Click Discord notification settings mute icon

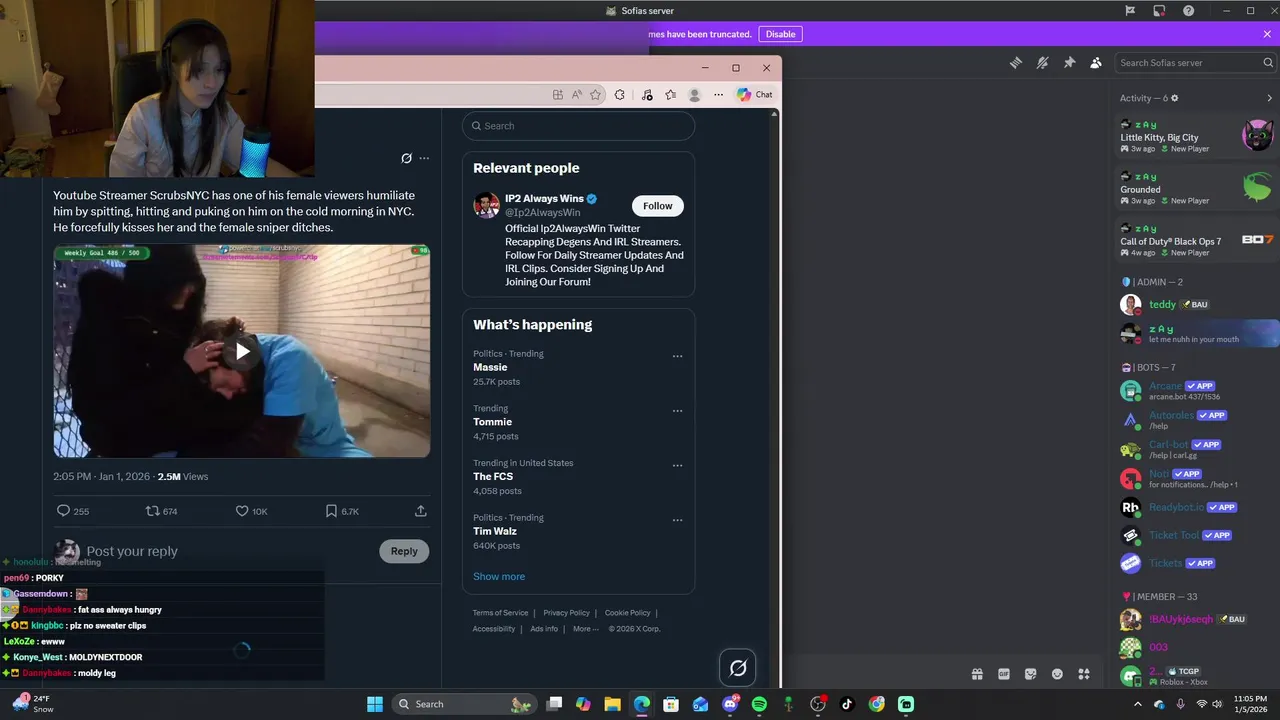[1042, 62]
